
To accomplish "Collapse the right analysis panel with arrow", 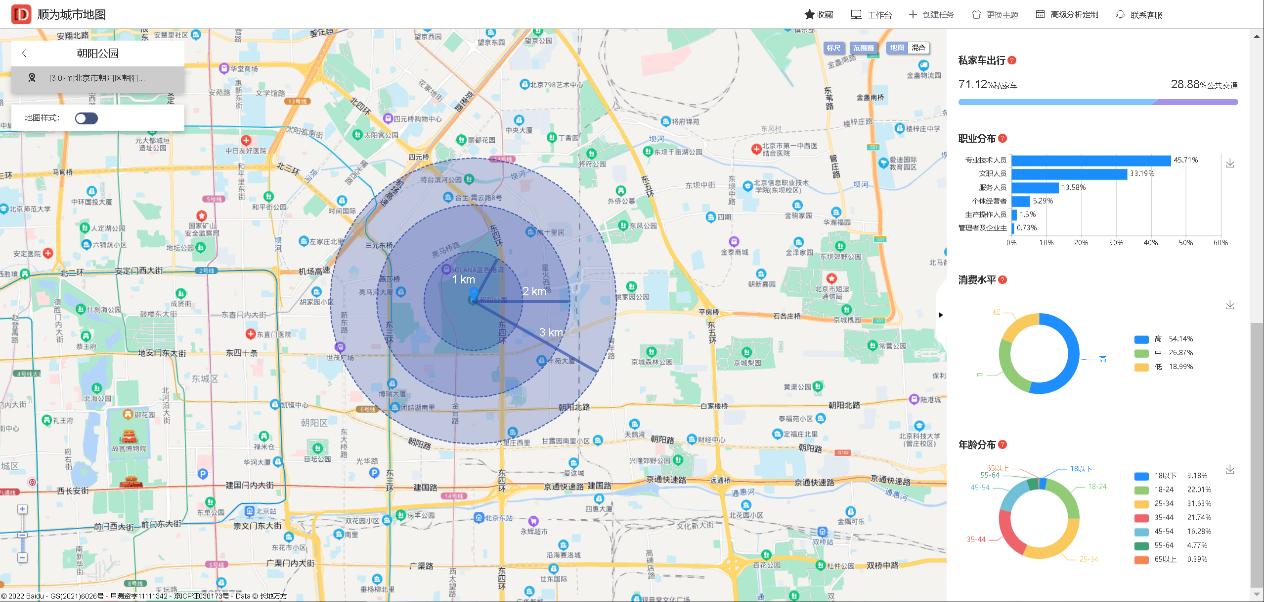I will pos(941,314).
